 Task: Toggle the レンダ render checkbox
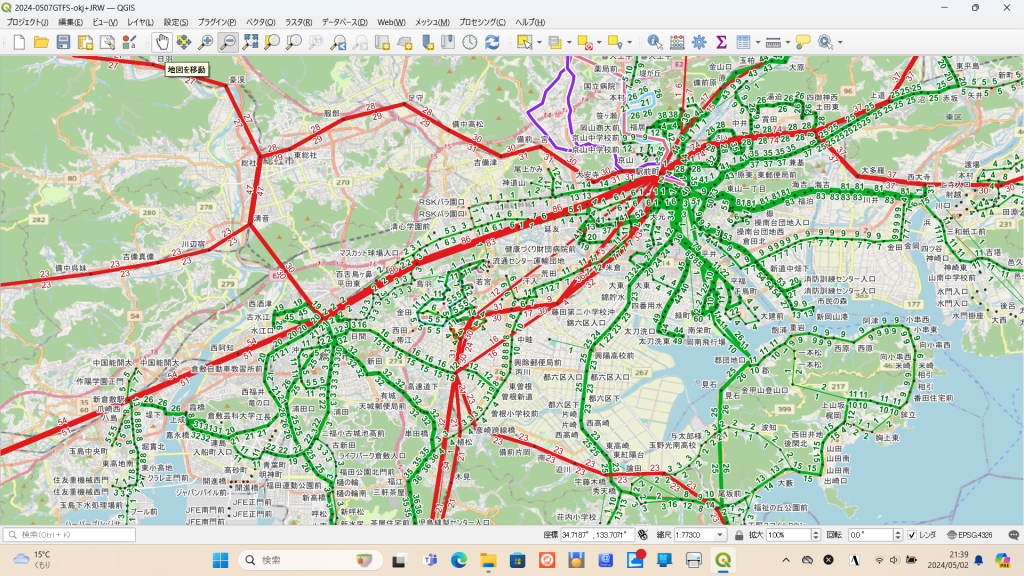912,535
